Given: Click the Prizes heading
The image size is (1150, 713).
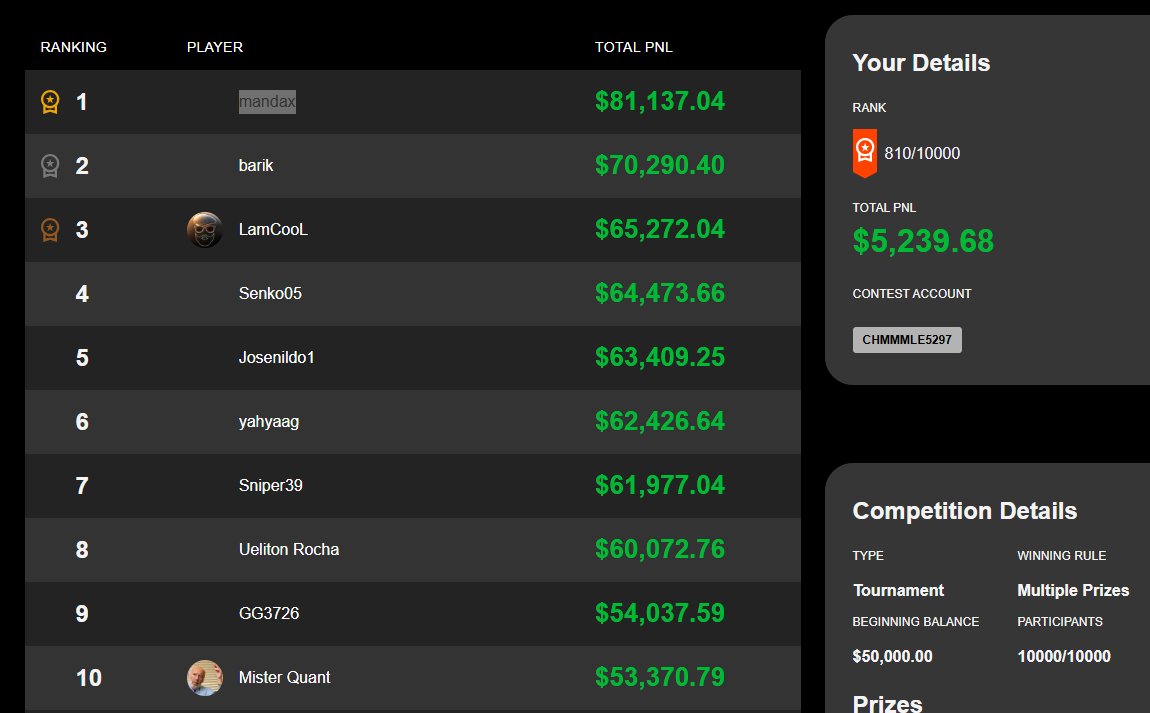Looking at the screenshot, I should [x=887, y=703].
